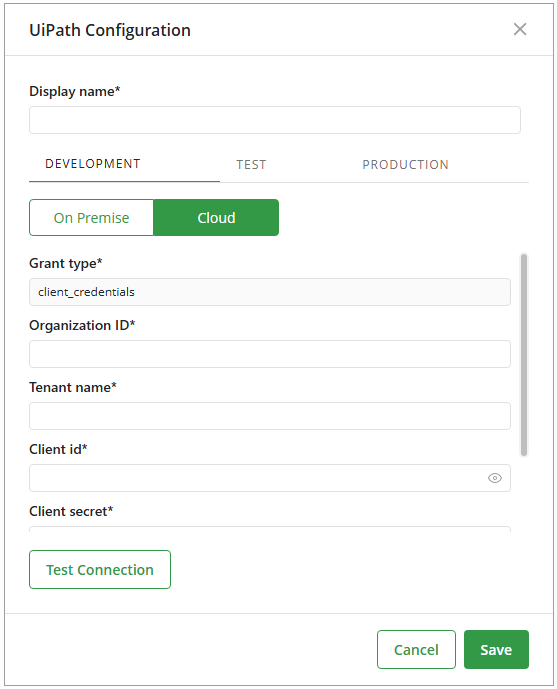Click the Tenant name label
The image size is (557, 689).
[72, 387]
